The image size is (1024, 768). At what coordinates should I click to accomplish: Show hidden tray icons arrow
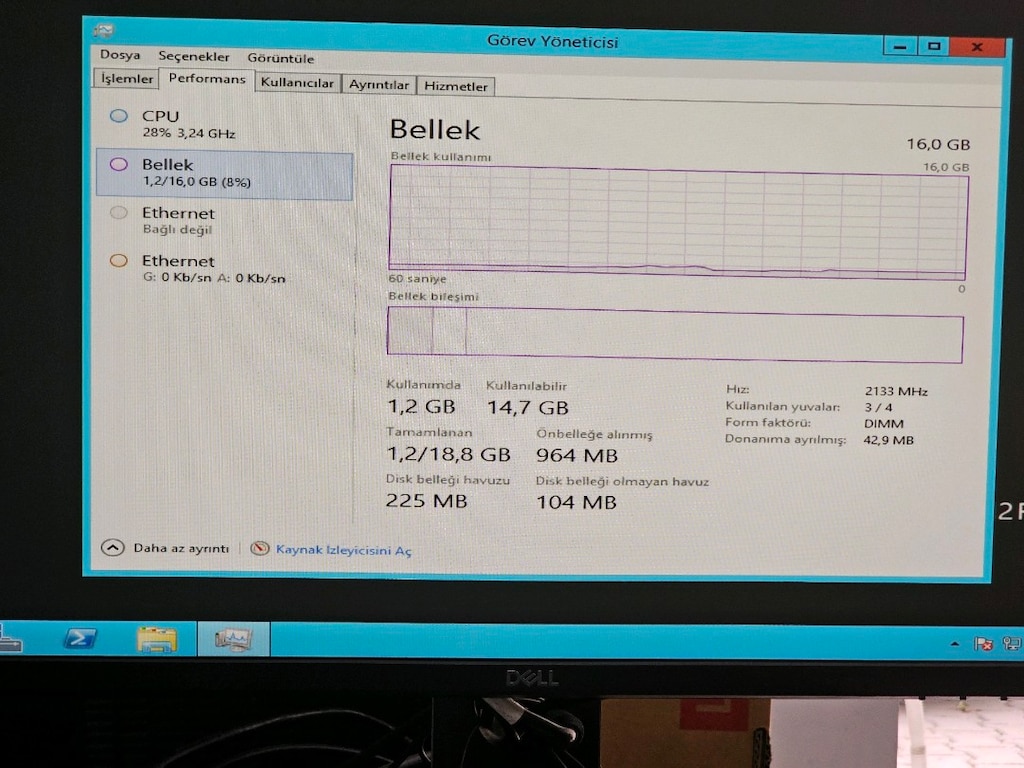coord(955,644)
